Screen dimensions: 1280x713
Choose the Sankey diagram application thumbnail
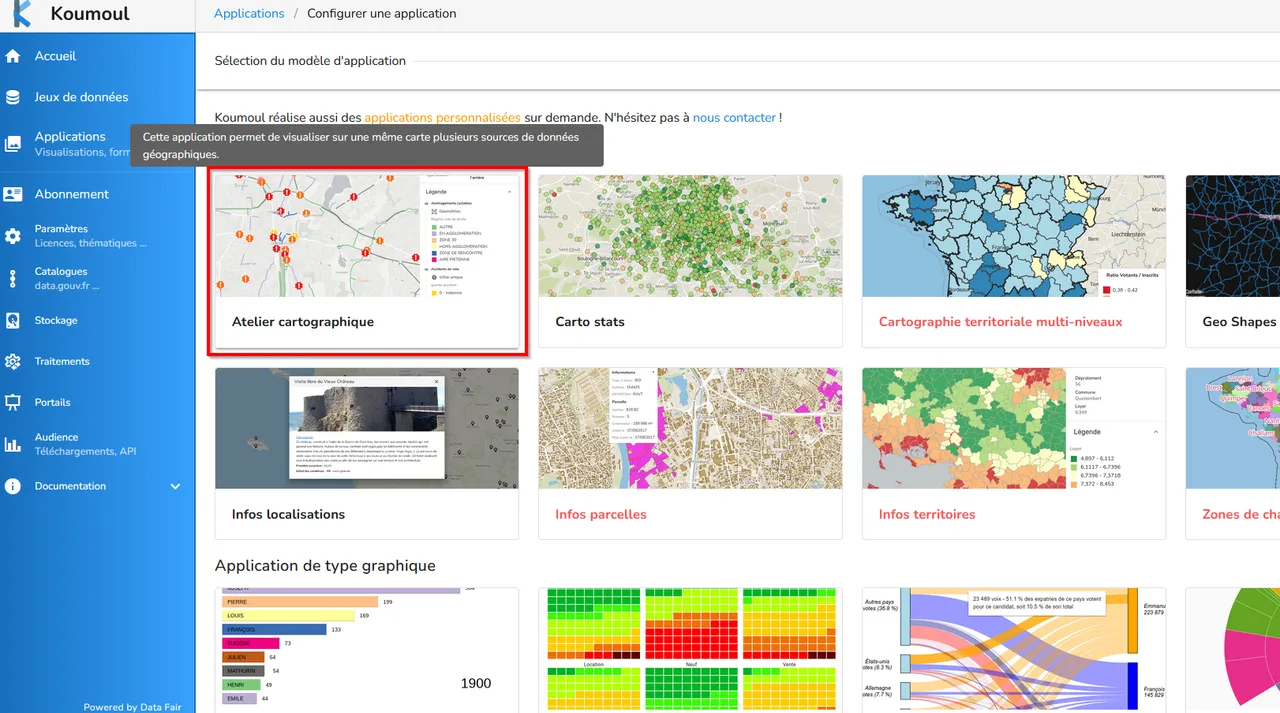click(1014, 650)
